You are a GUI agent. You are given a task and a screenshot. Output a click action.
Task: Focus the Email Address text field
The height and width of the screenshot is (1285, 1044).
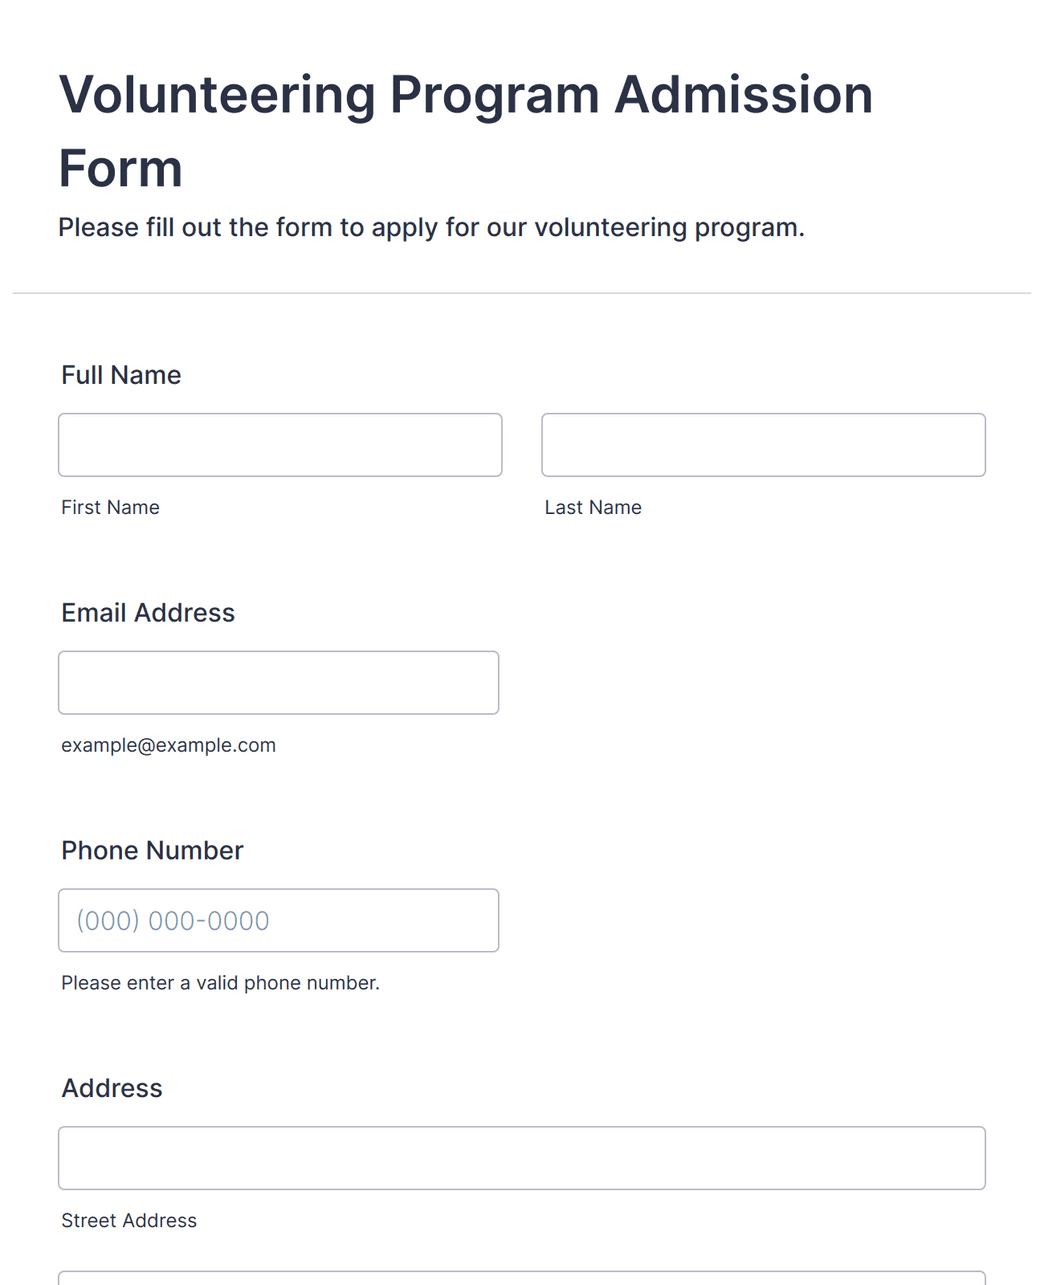pyautogui.click(x=278, y=683)
